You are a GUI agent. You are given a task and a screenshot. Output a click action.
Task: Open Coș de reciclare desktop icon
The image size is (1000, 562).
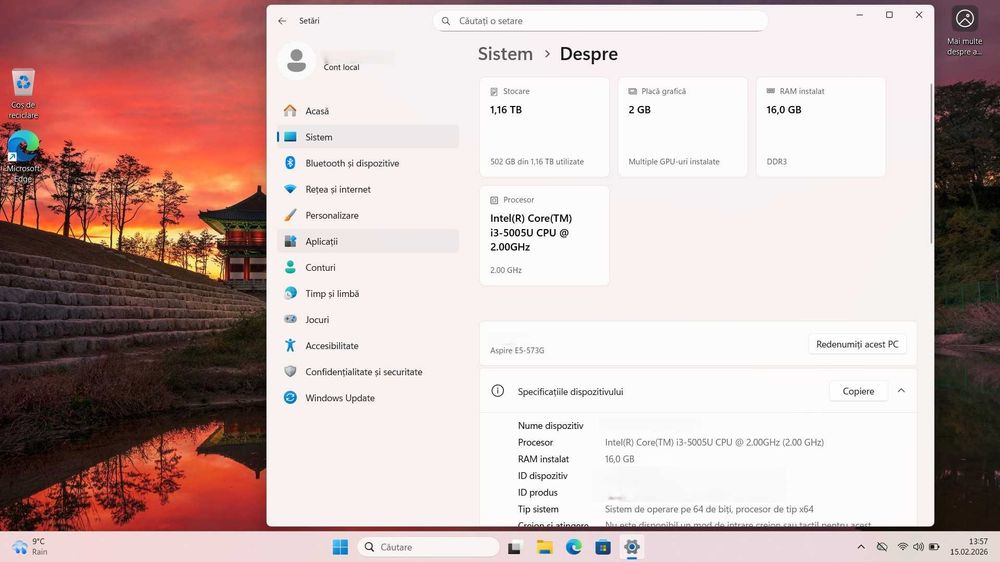click(24, 93)
